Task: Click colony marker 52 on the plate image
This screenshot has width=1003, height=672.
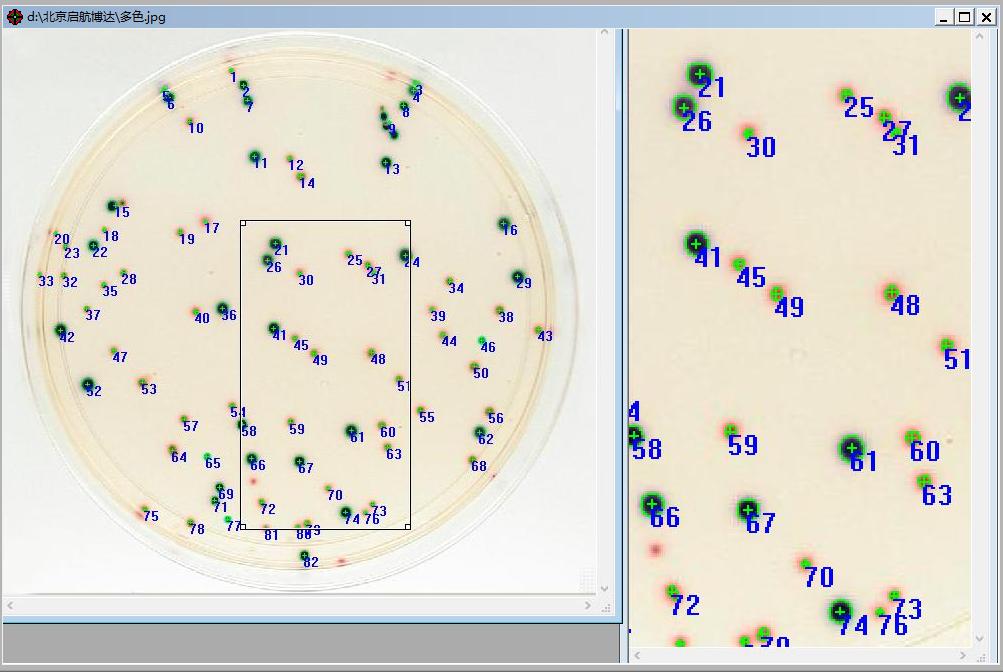Action: pyautogui.click(x=88, y=384)
